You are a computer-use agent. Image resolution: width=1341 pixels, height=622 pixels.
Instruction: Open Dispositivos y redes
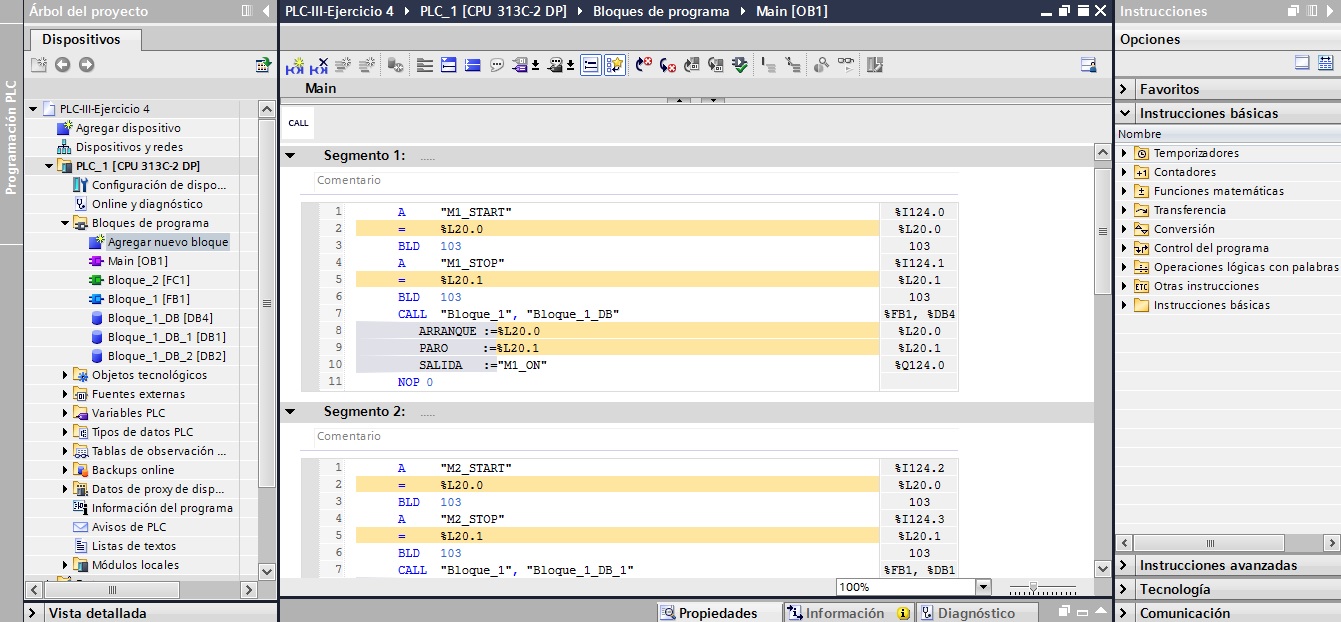[129, 147]
